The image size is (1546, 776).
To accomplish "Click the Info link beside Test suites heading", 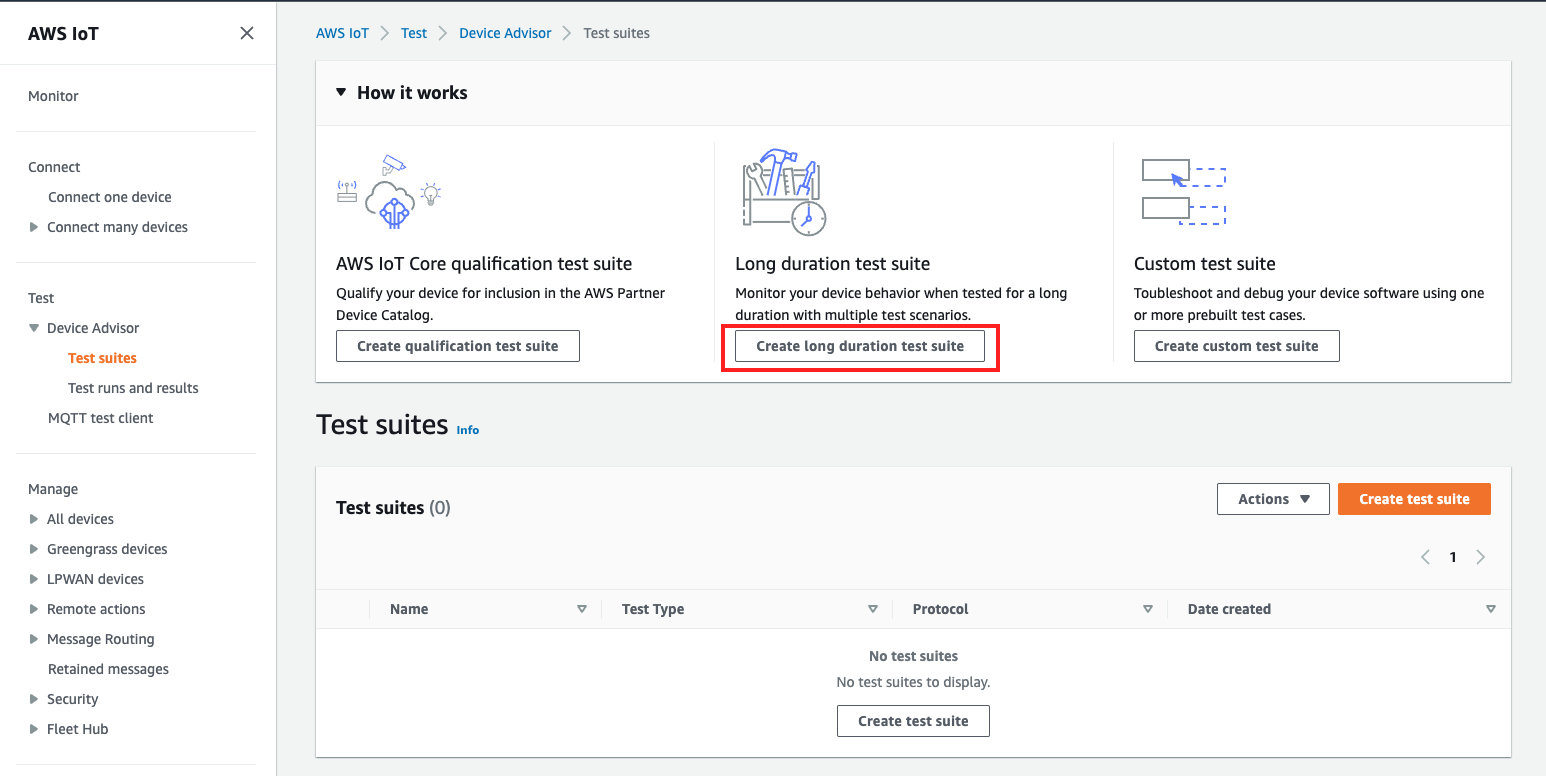I will [x=467, y=429].
